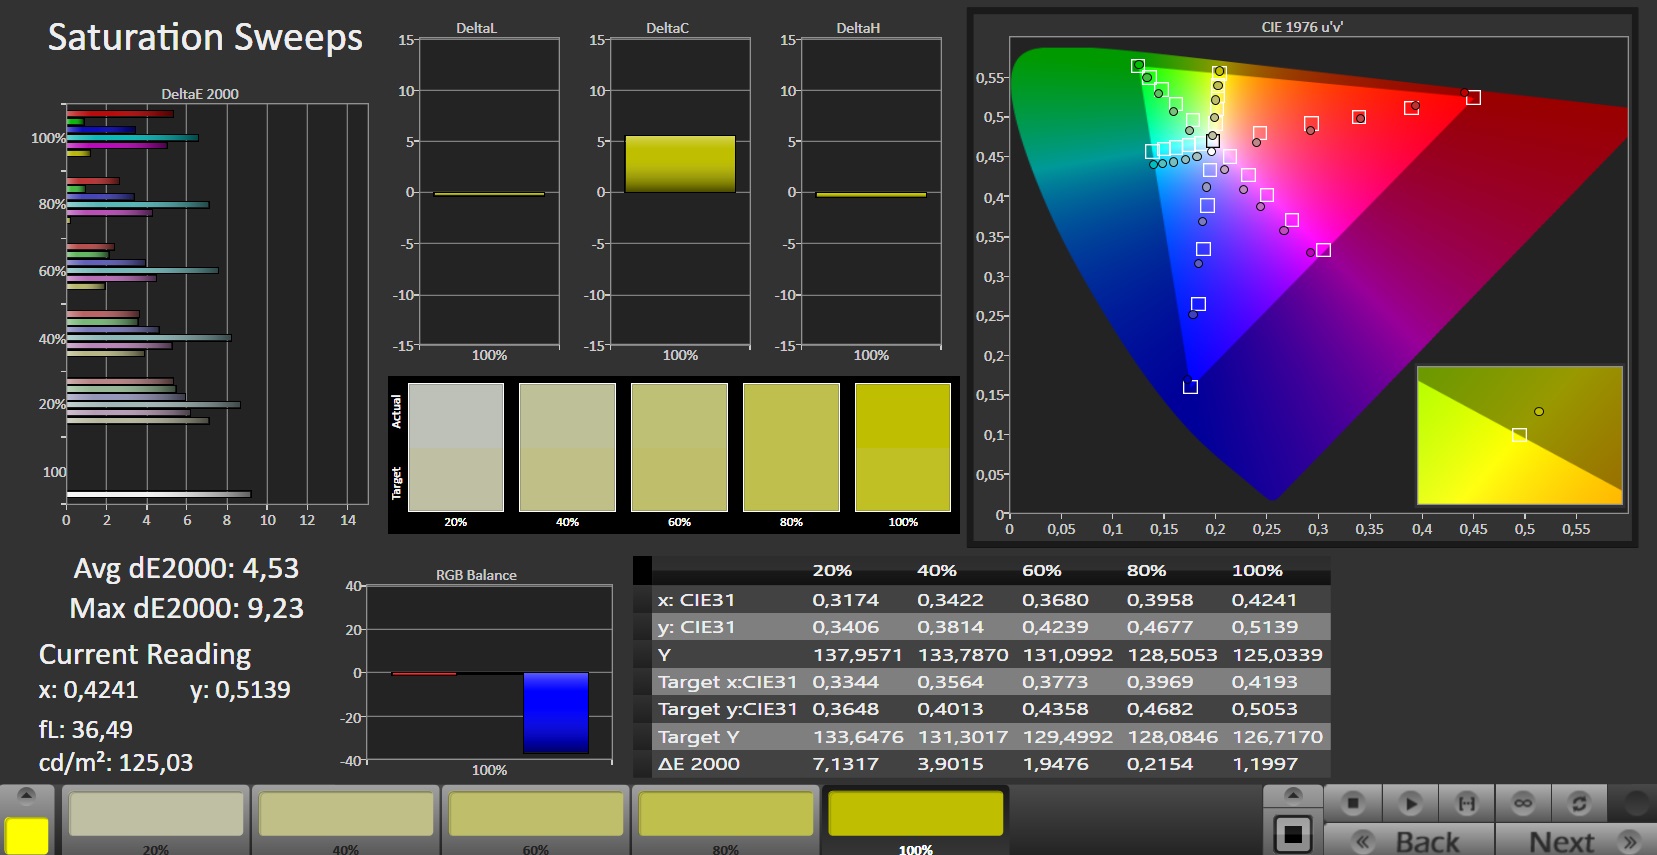Click the ΔE 2000 value 0,2154
Image resolution: width=1657 pixels, height=855 pixels.
[1160, 764]
